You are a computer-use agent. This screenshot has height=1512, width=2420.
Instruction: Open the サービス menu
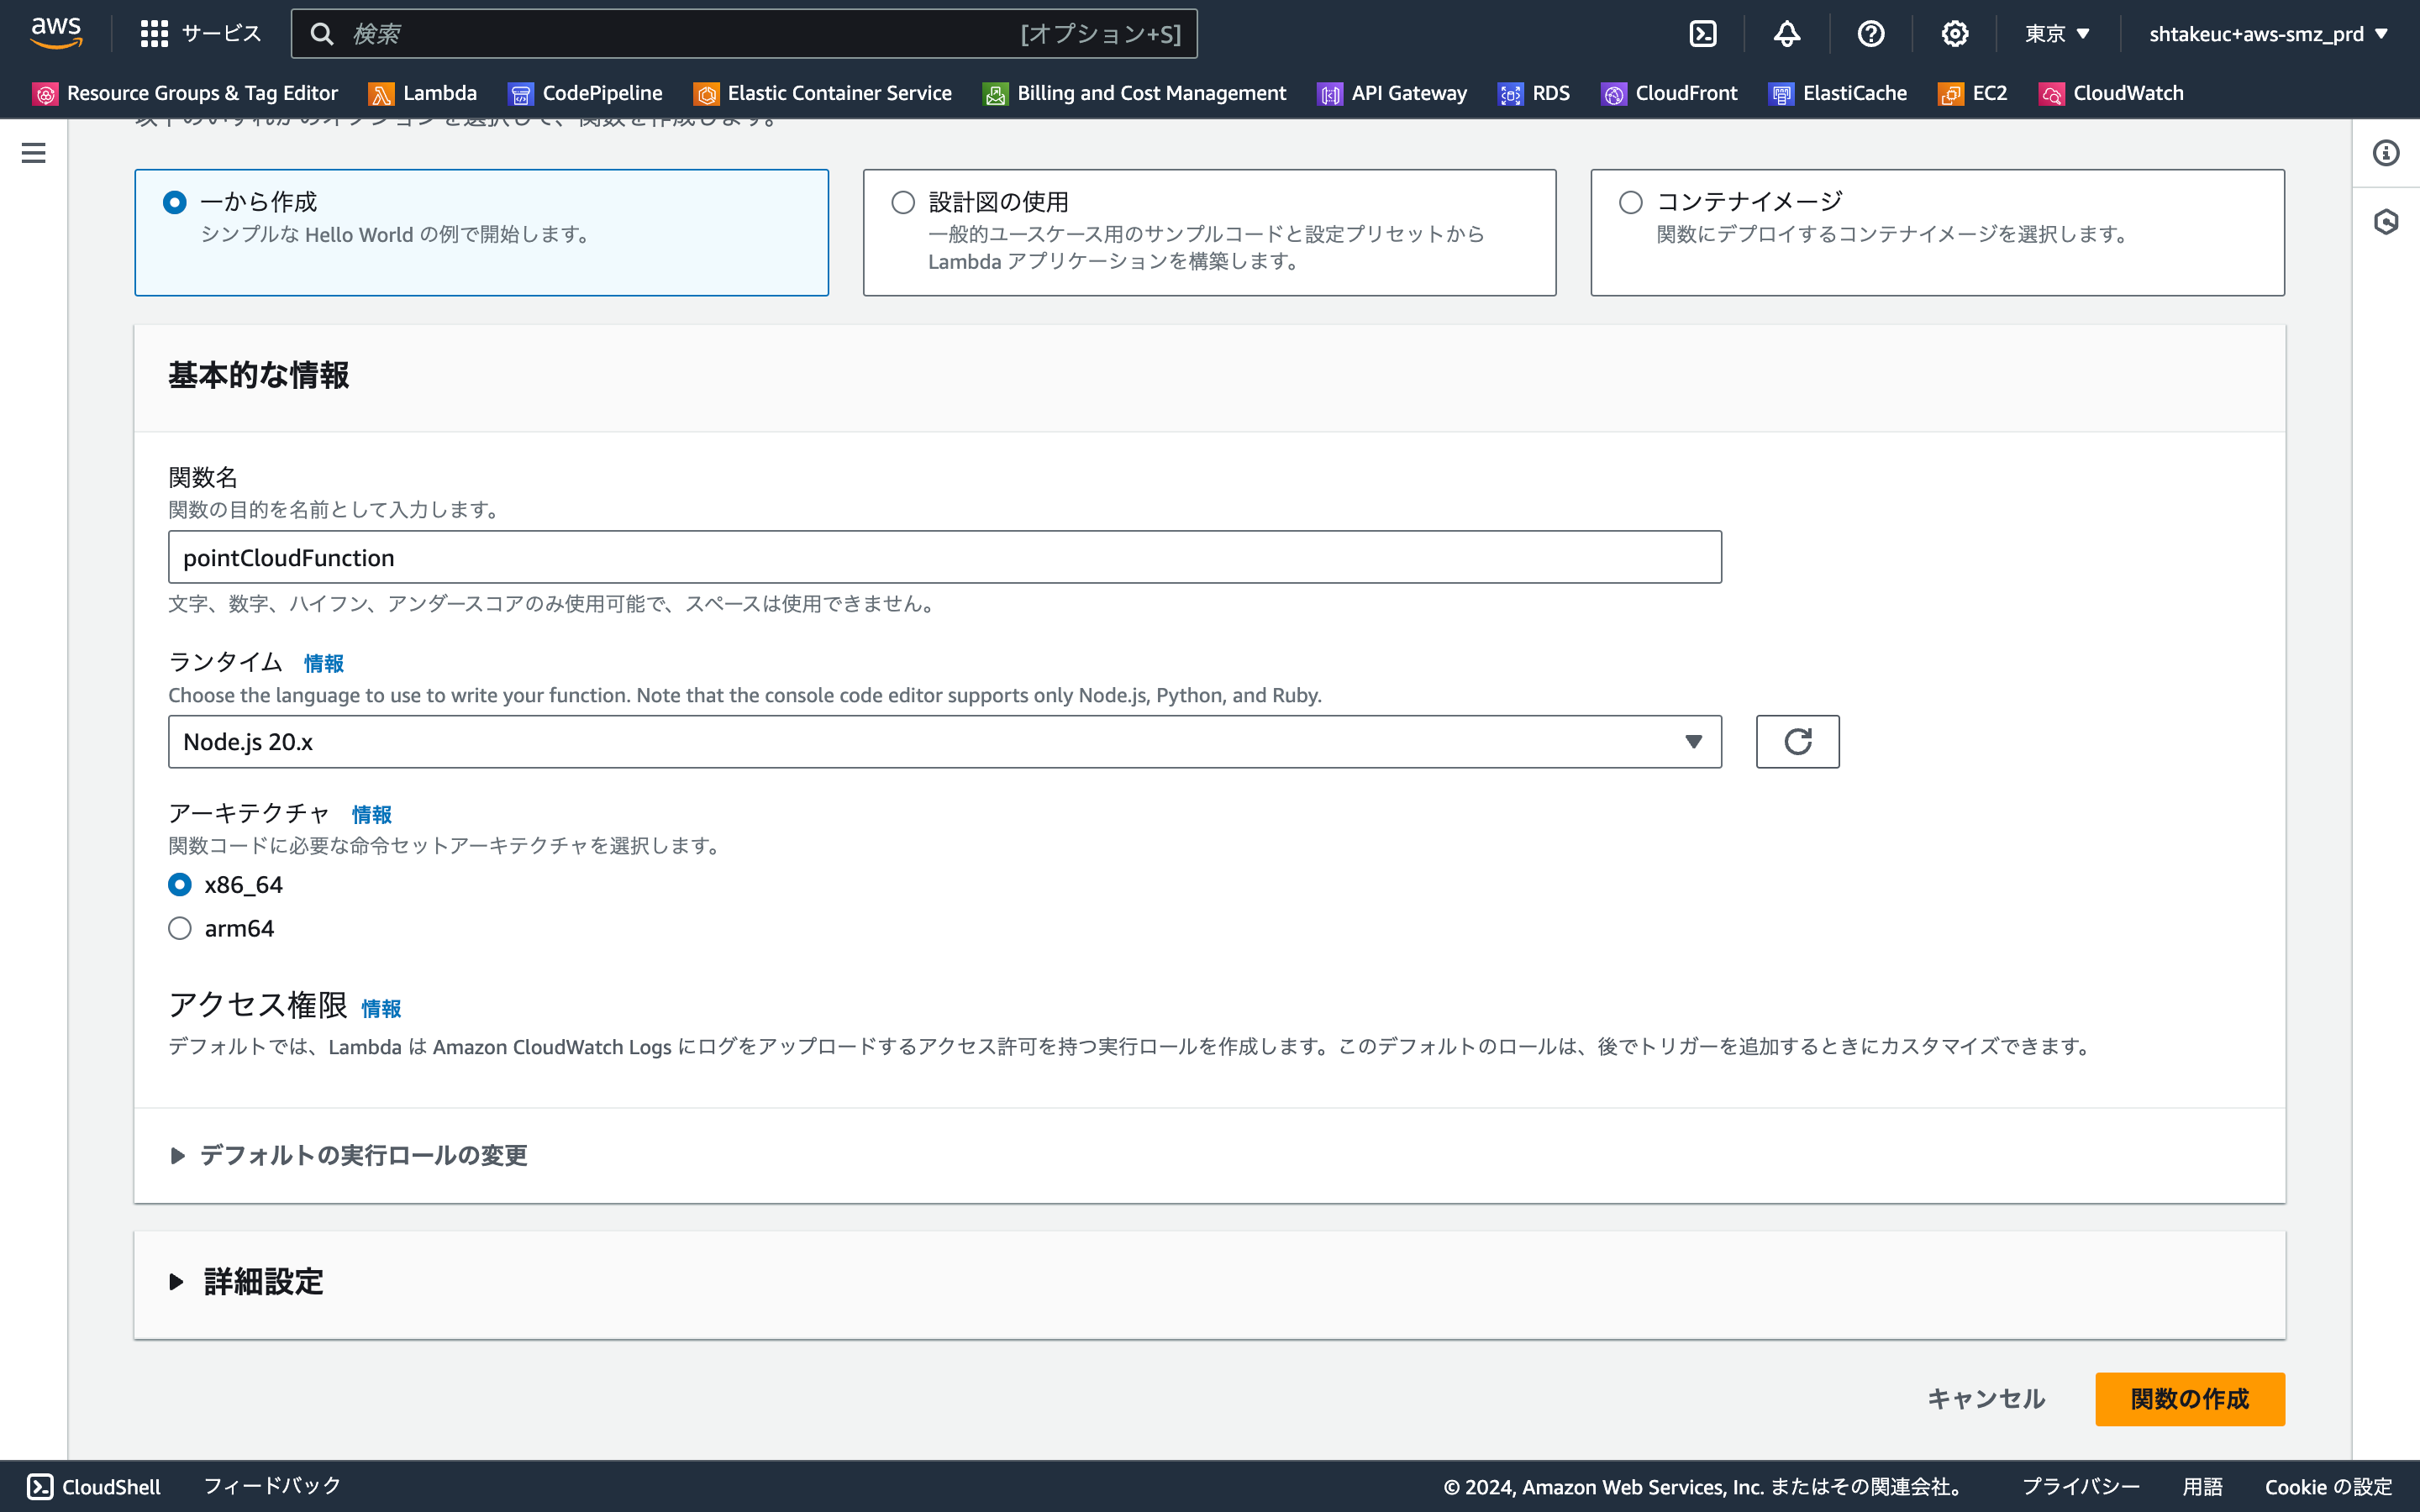click(200, 32)
